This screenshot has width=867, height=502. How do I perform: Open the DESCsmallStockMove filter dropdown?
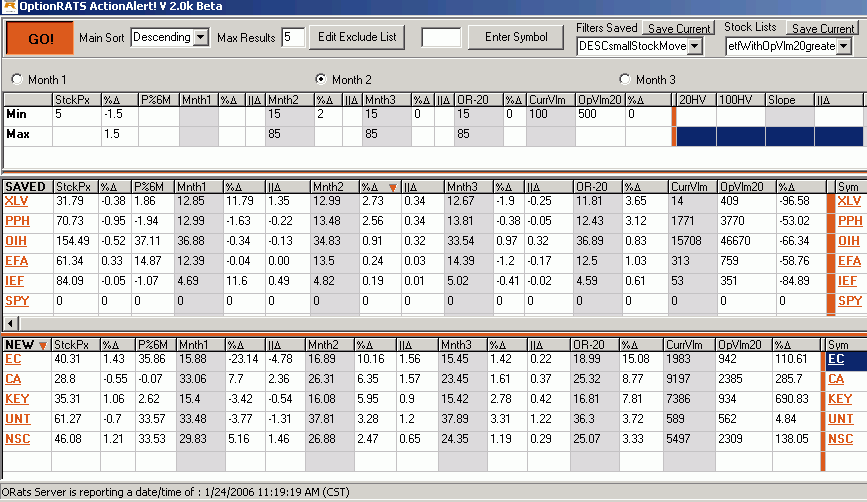696,46
